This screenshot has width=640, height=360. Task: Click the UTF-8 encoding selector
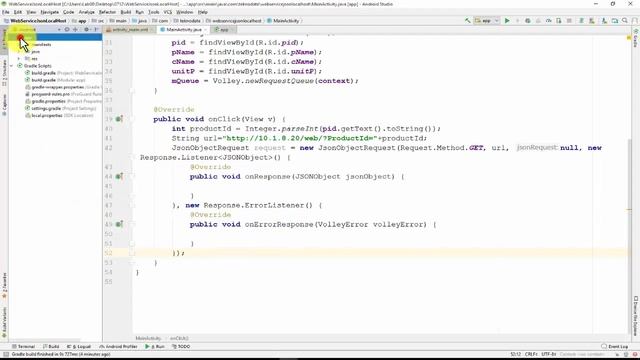coord(549,354)
